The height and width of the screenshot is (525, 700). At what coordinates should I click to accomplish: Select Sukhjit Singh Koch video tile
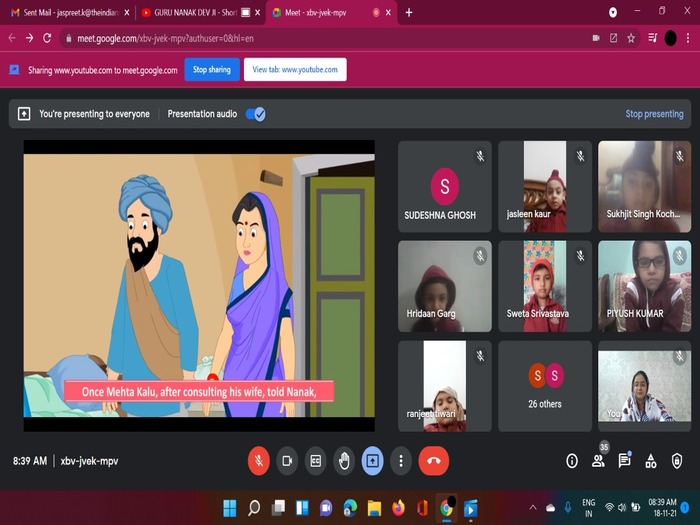pos(645,187)
